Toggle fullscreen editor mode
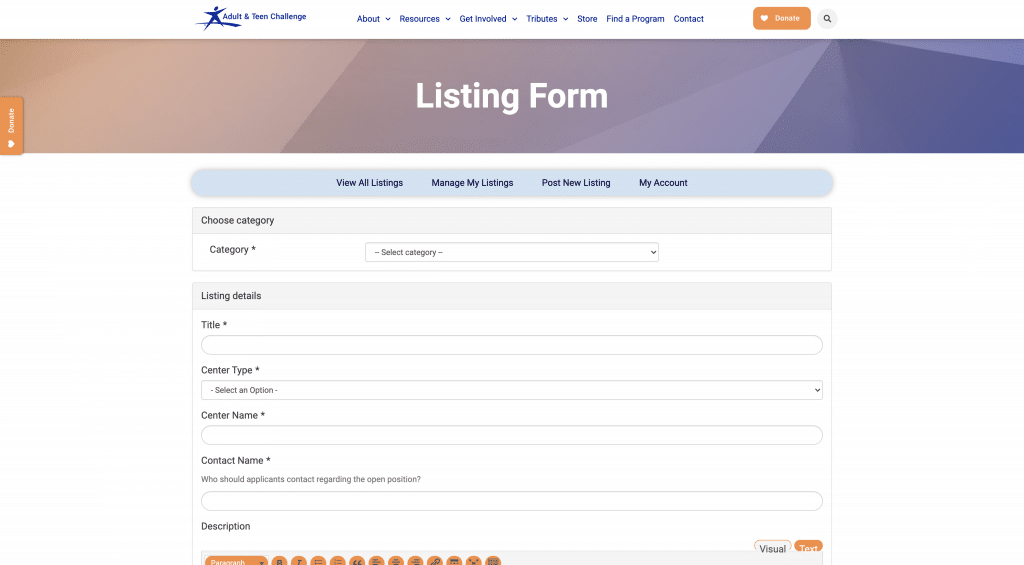This screenshot has width=1024, height=565. pos(473,561)
